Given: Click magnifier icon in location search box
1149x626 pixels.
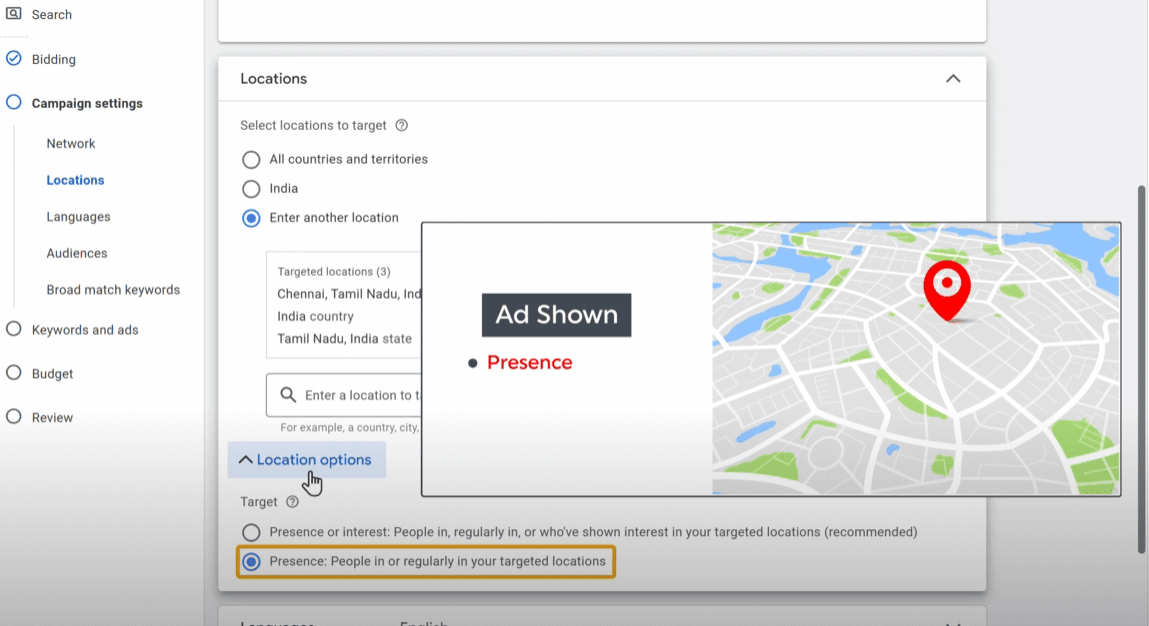Looking at the screenshot, I should (288, 395).
